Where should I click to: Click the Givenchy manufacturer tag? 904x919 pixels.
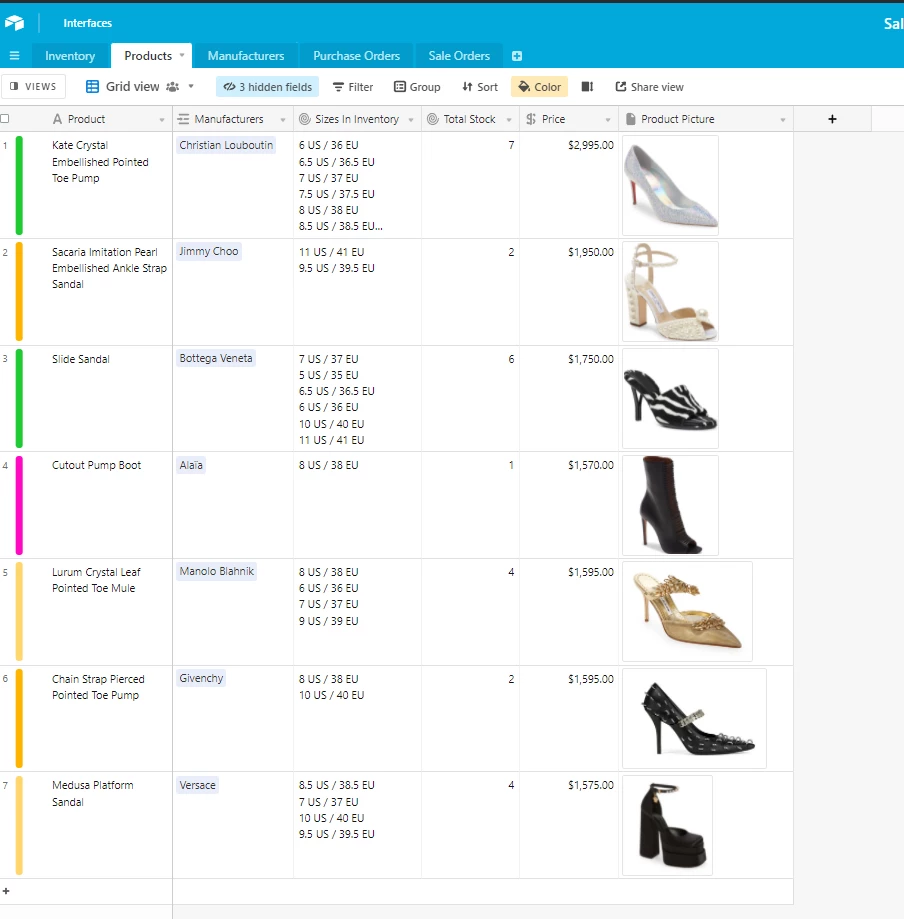[201, 678]
